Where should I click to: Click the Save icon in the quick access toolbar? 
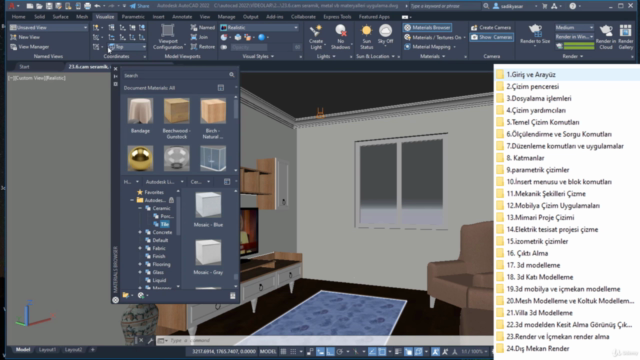[x=49, y=6]
